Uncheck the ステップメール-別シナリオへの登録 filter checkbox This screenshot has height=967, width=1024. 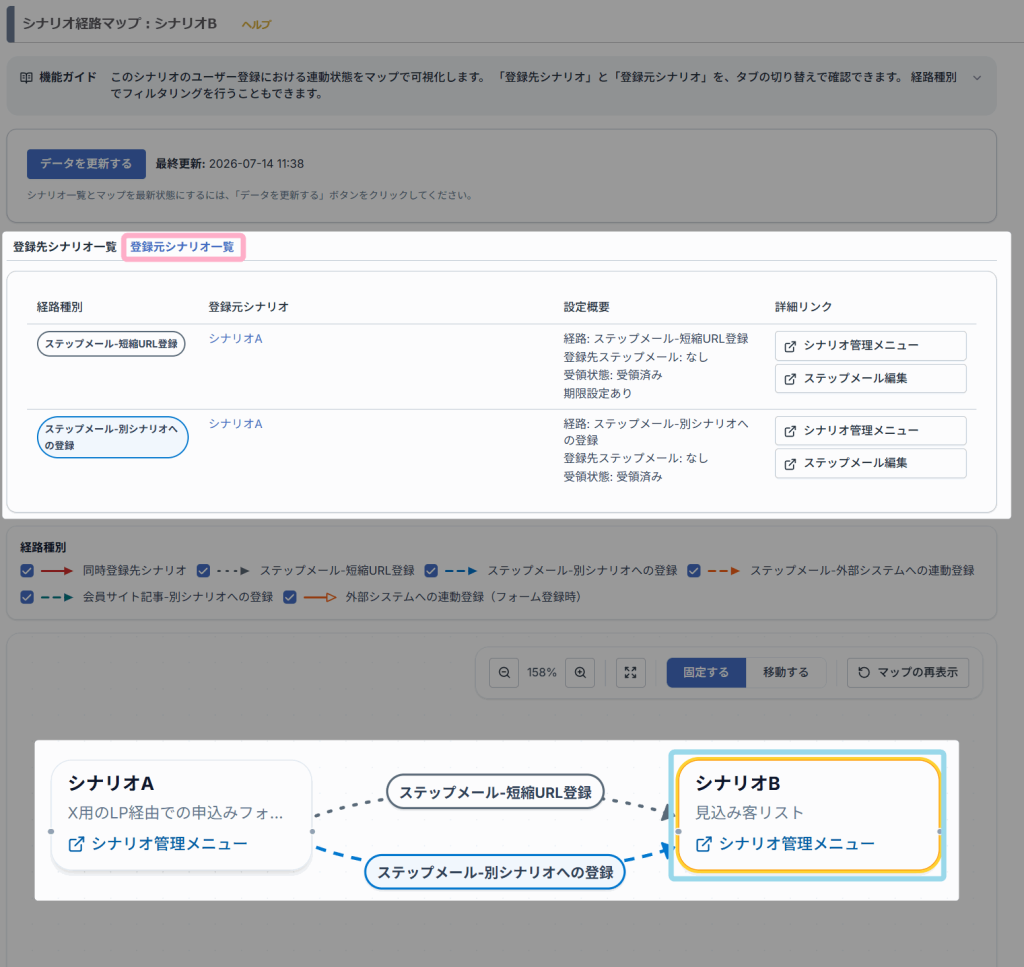[431, 571]
